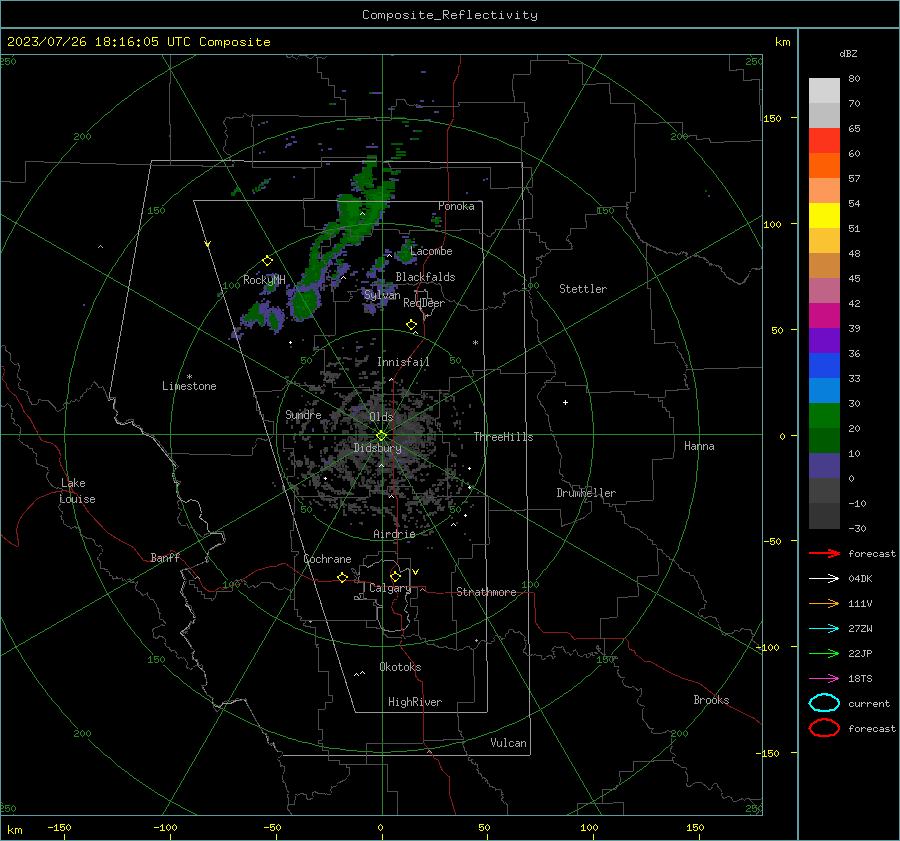Screen dimensions: 900x841
Task: Click the 'Hanna' city label
Action: pyautogui.click(x=699, y=446)
